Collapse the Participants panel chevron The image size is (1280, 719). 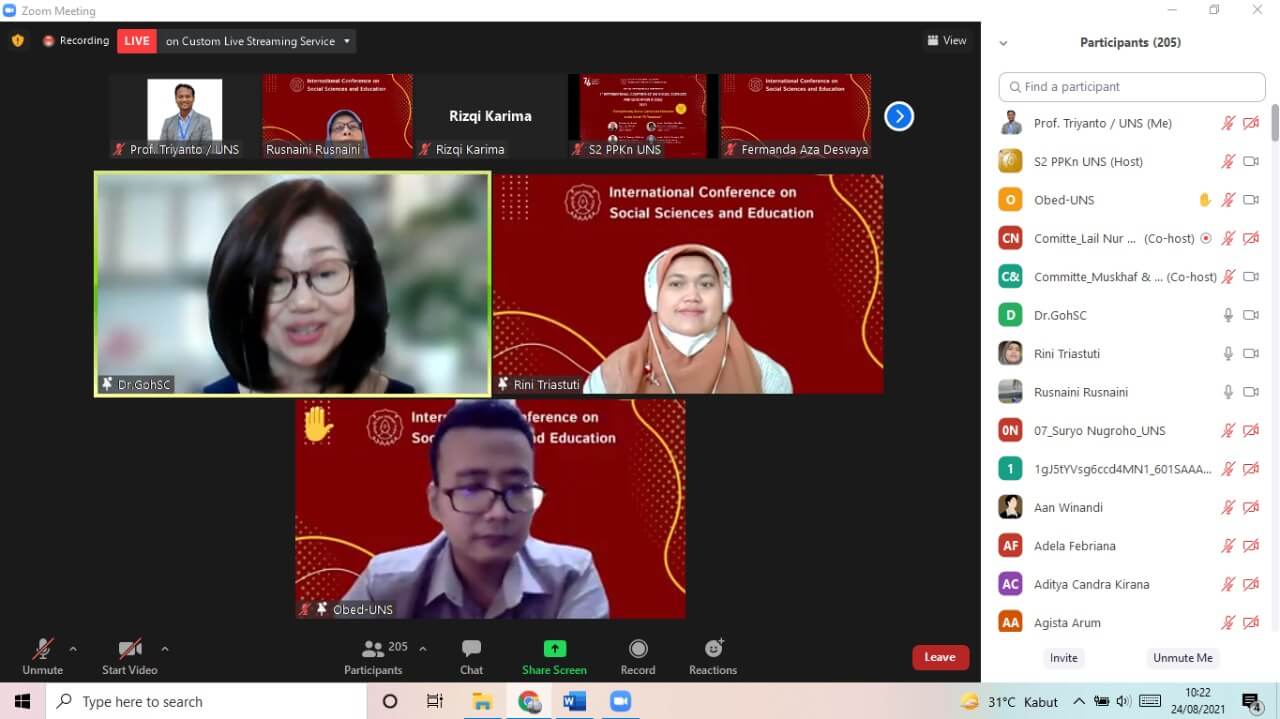(1003, 43)
